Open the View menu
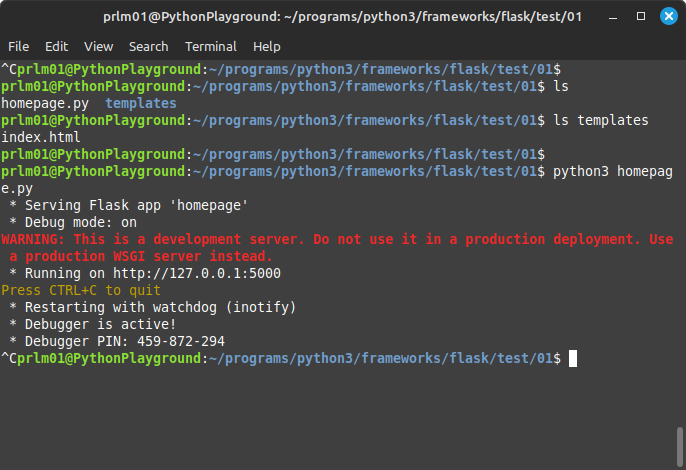686x470 pixels. (98, 46)
